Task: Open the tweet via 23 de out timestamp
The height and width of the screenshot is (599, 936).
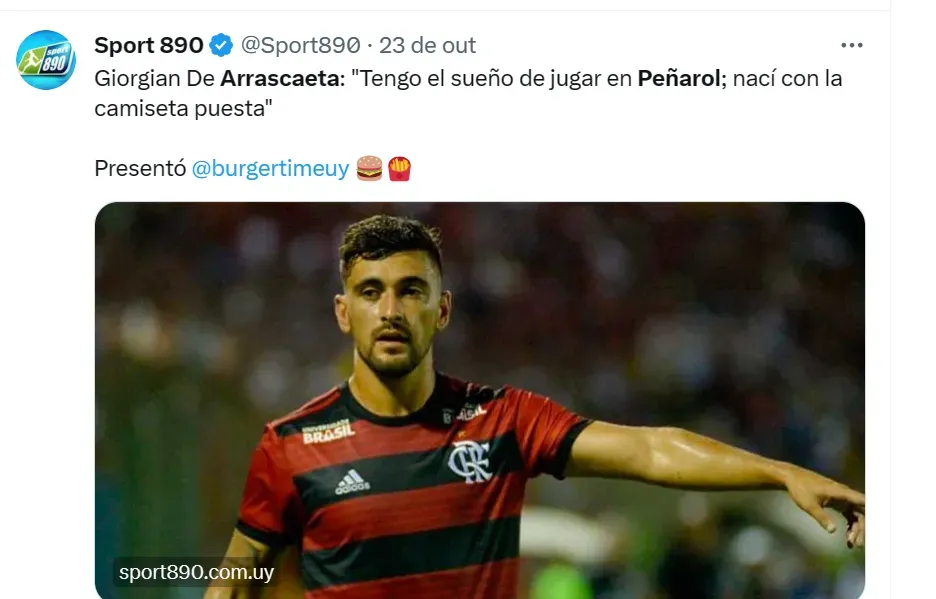Action: pyautogui.click(x=427, y=45)
